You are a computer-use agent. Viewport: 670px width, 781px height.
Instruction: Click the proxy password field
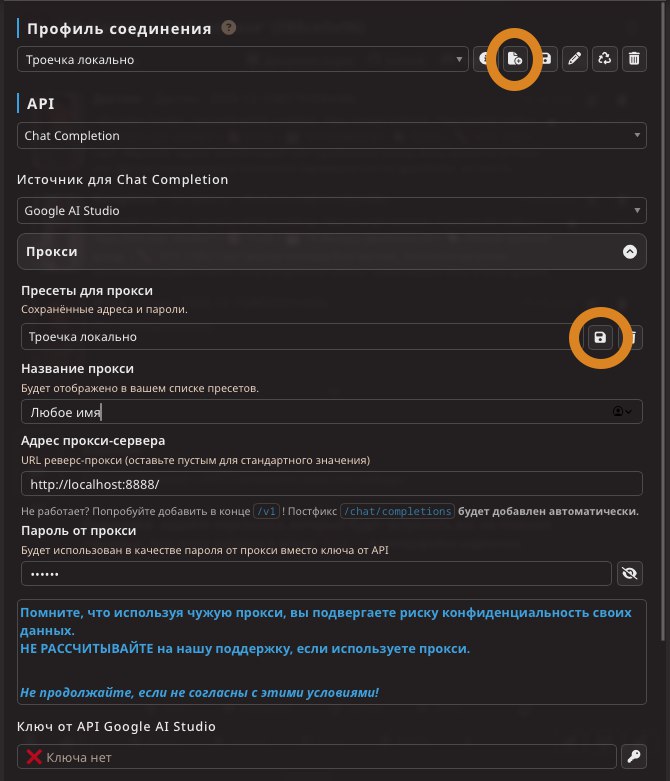[316, 573]
